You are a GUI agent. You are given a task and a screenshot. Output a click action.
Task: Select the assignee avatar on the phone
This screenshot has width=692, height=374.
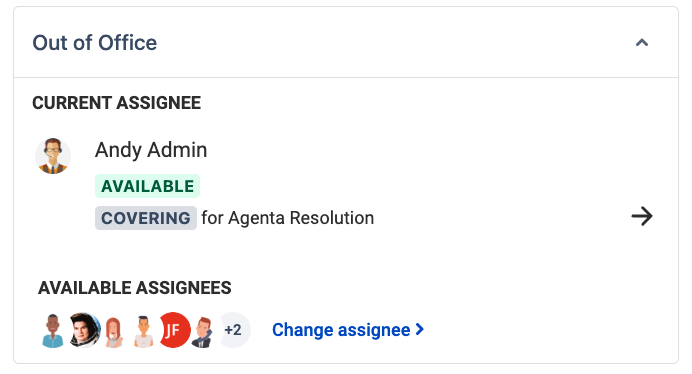coord(202,332)
